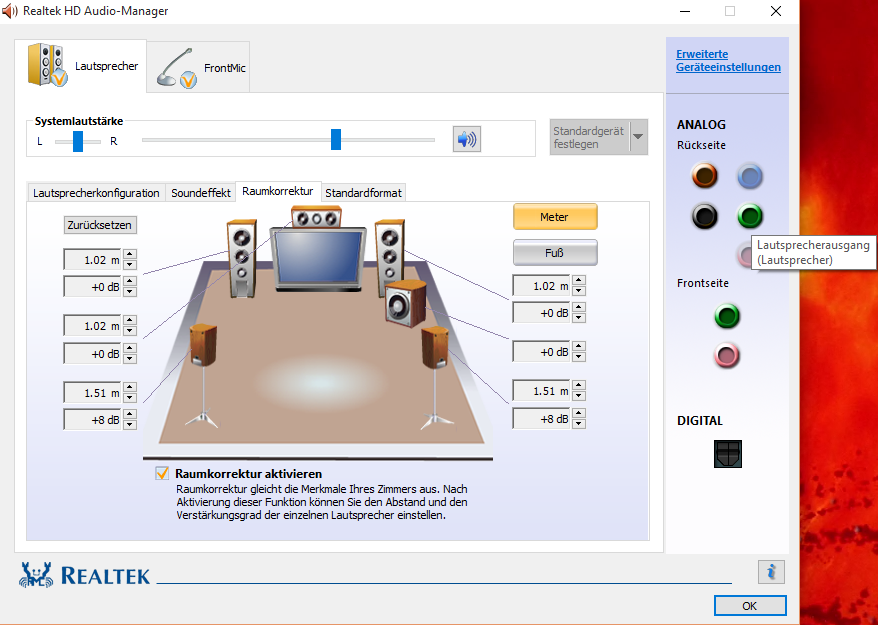Click the Standardgerät festlegen button
This screenshot has width=878, height=625.
589,137
